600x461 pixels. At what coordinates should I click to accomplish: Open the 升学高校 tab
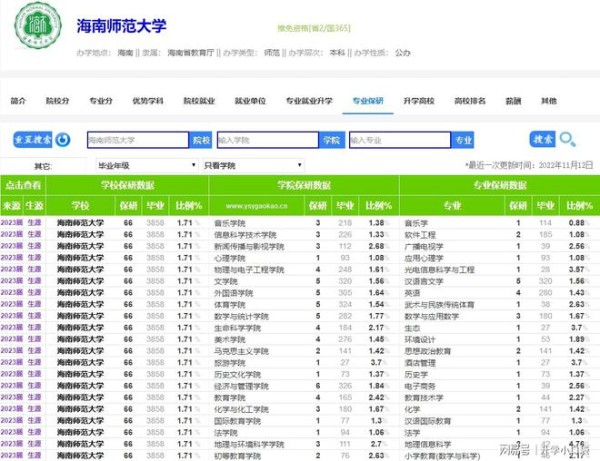(419, 101)
